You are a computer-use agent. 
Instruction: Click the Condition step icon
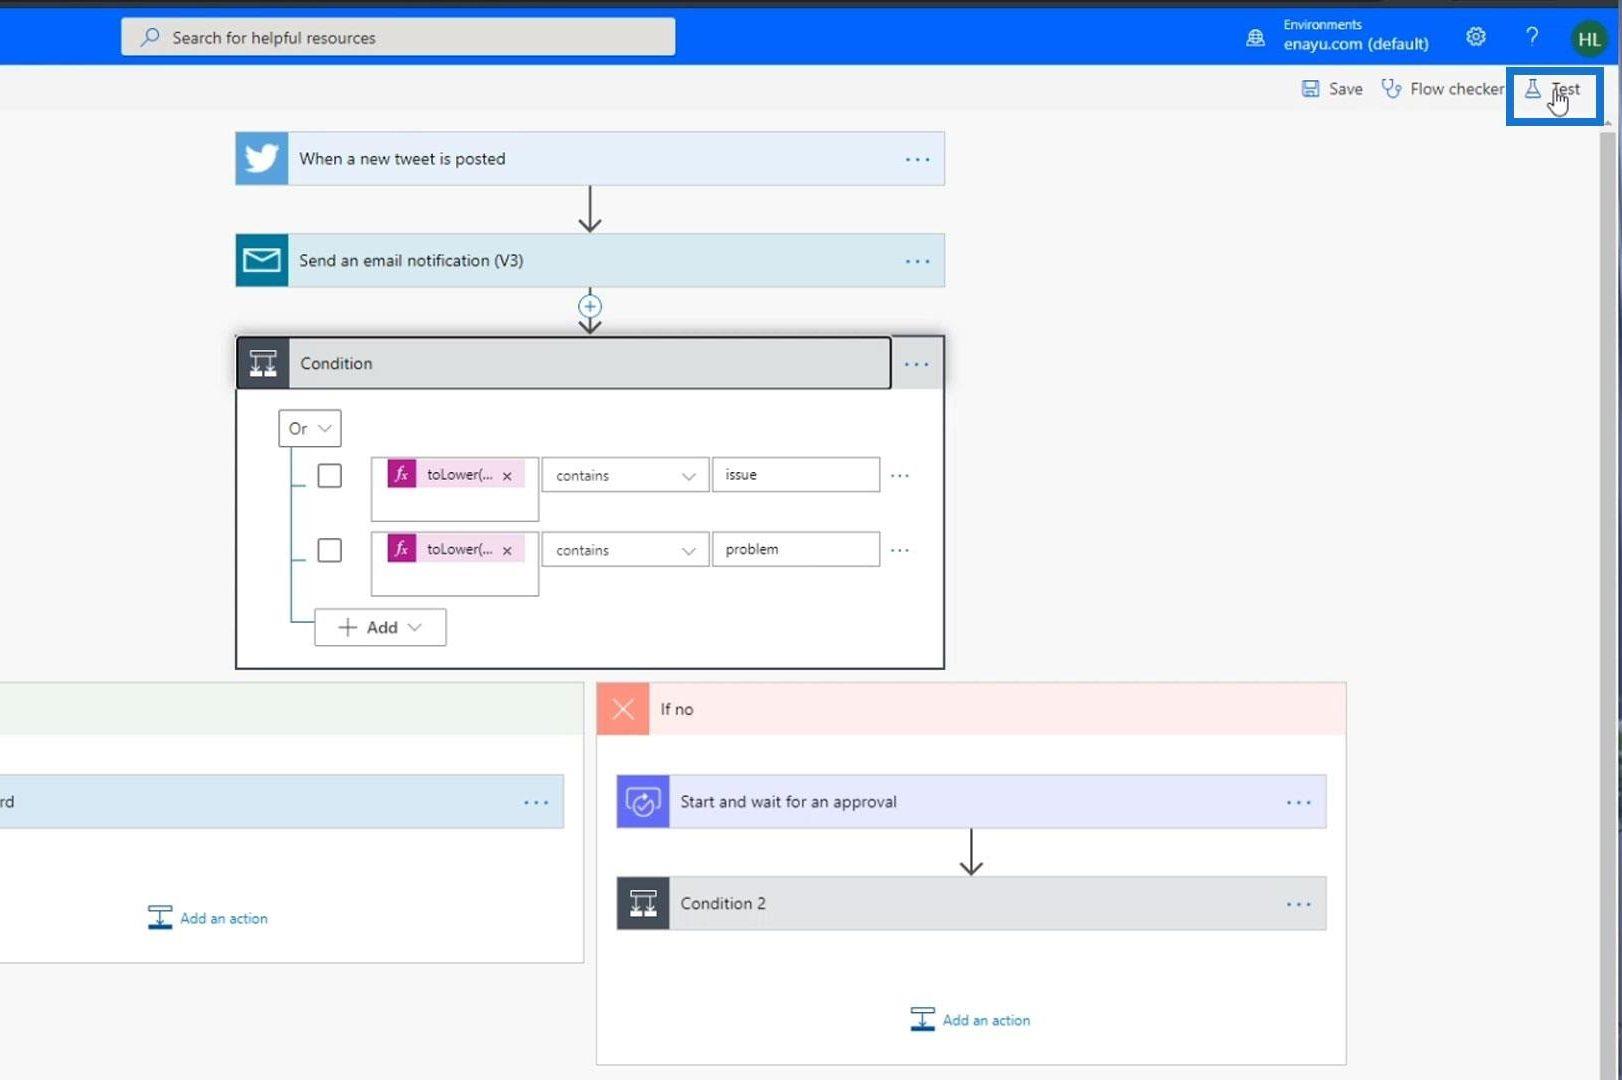[263, 364]
